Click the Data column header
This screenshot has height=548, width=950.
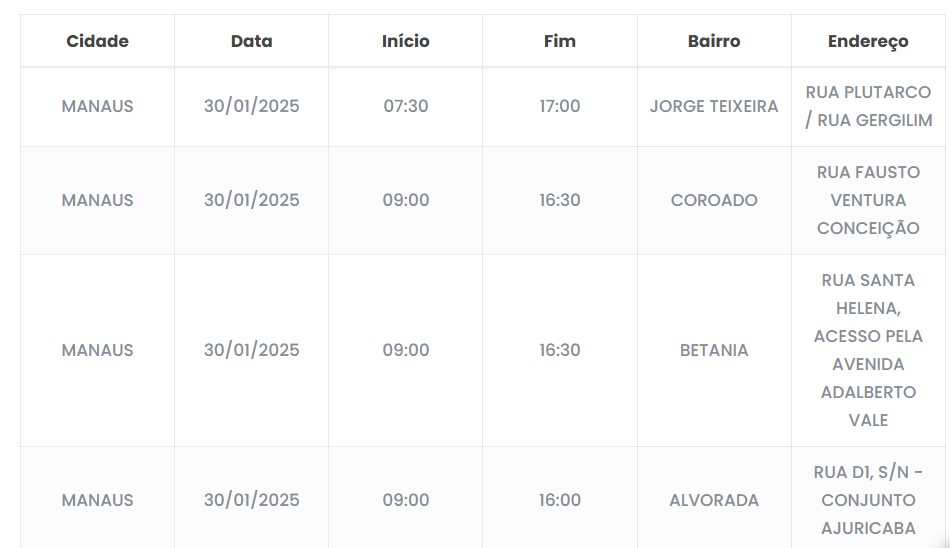(x=251, y=41)
